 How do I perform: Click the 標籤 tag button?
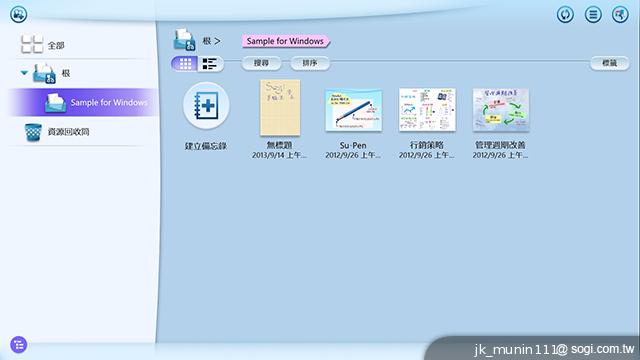609,63
